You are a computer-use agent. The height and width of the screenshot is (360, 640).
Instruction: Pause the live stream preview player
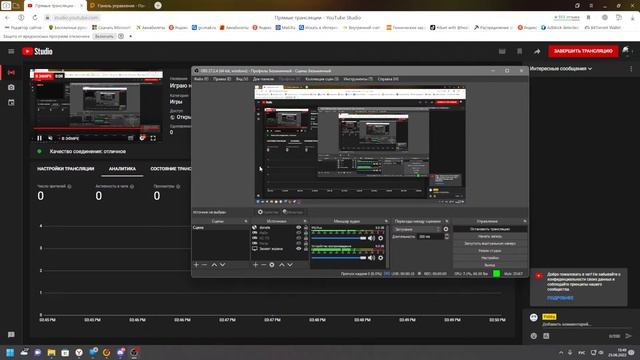click(x=40, y=138)
